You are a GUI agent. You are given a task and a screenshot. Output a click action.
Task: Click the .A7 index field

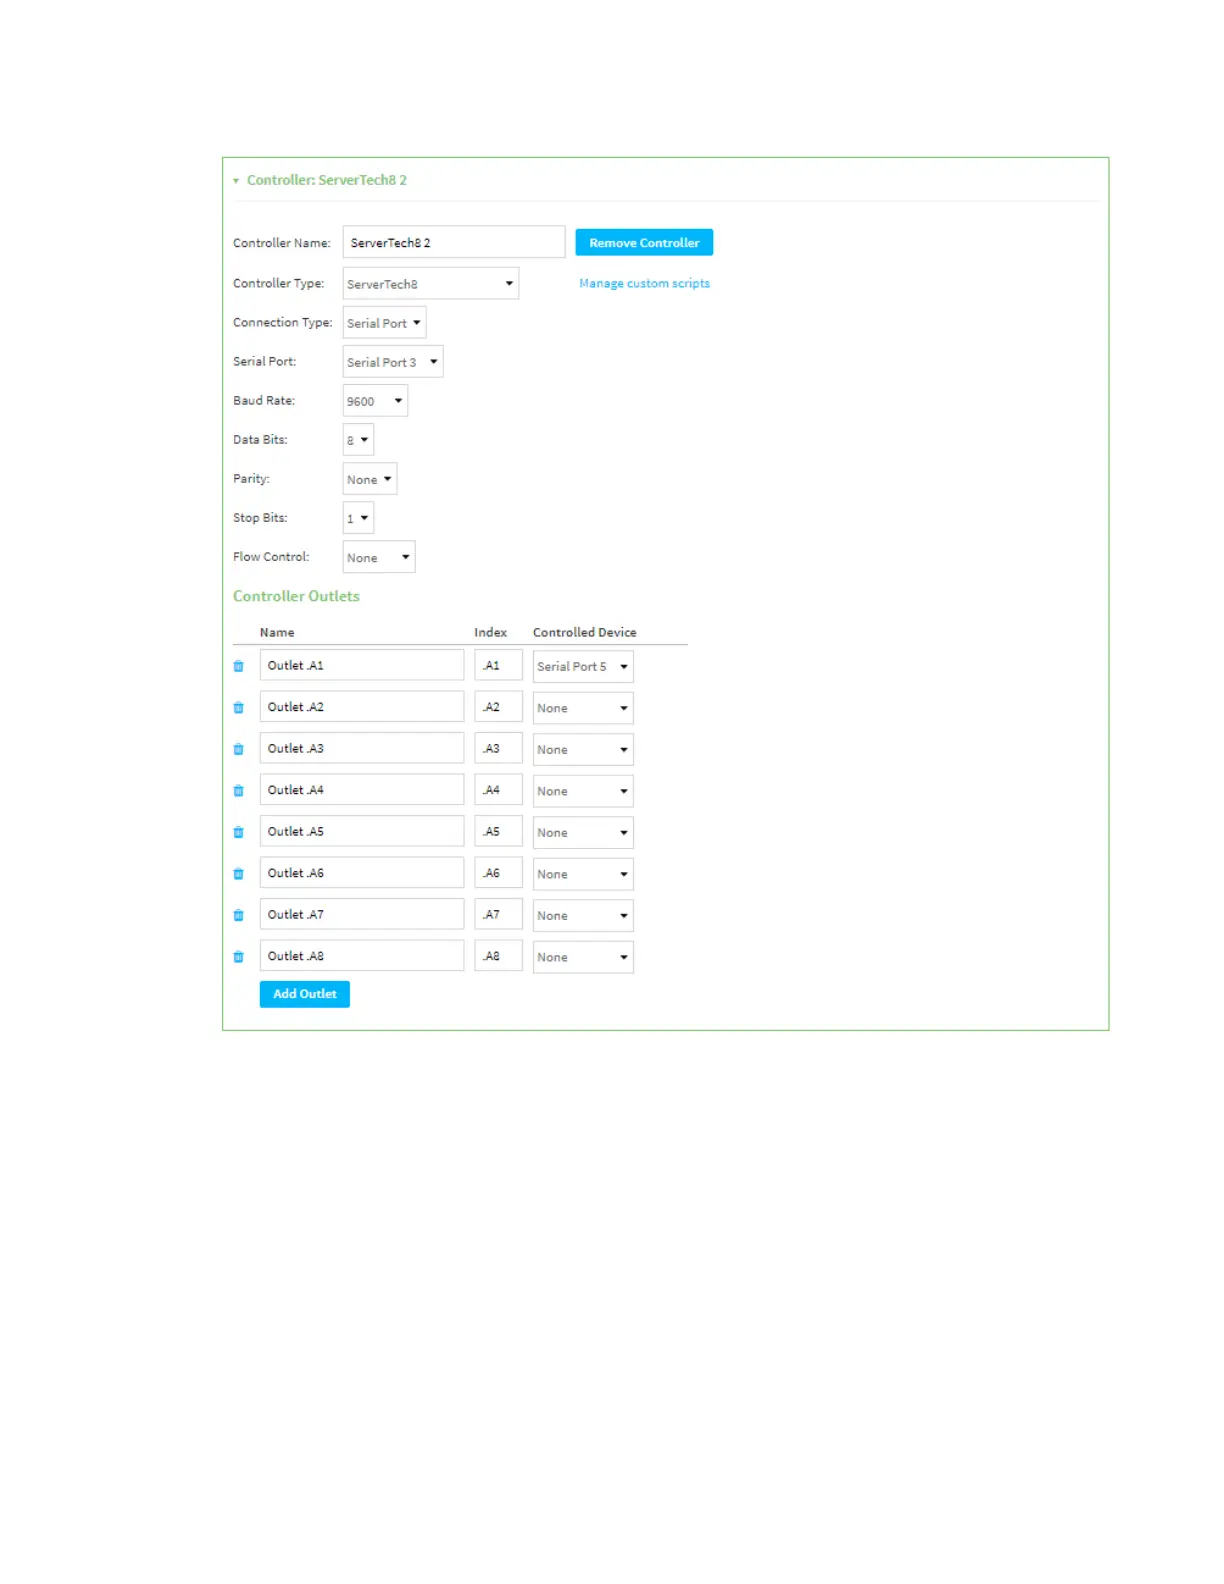498,914
